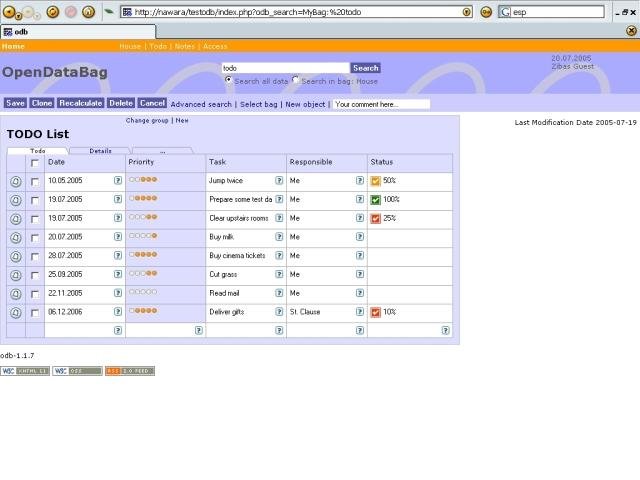Image resolution: width=640 pixels, height=480 pixels.
Task: Click help icon next to Buy milk task
Action: pos(279,237)
